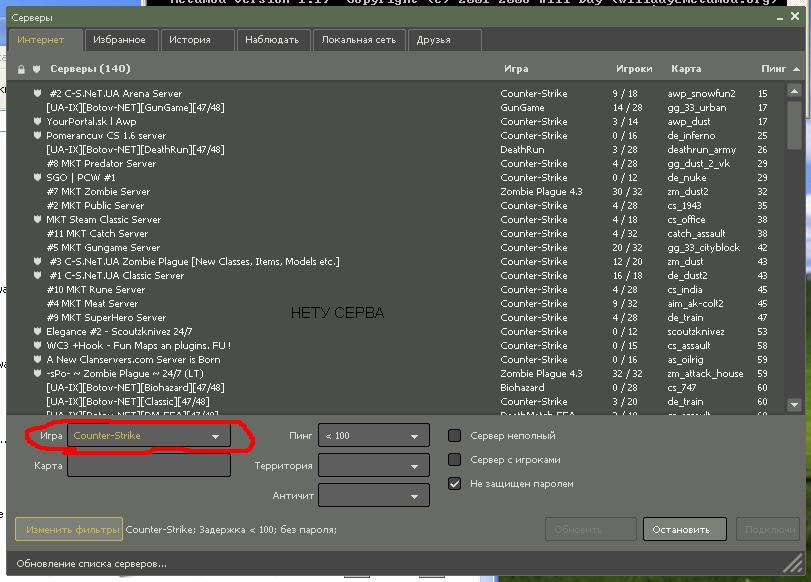This screenshot has width=811, height=582.
Task: Uncheck 'Не защищен паролем' checkbox
Action: pyautogui.click(x=454, y=484)
